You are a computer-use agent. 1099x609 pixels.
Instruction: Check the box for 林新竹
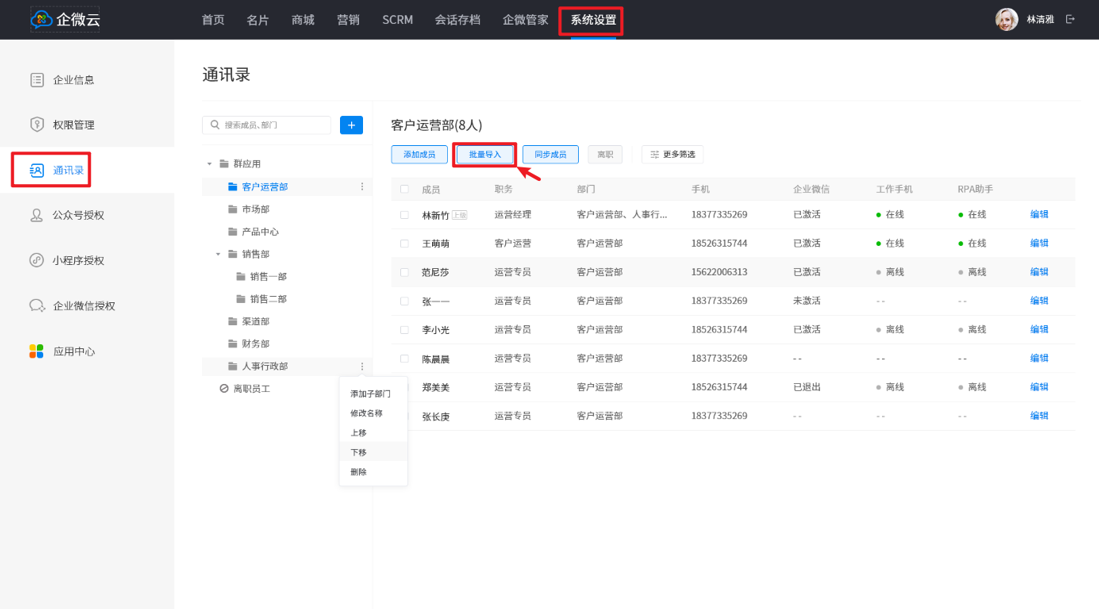[404, 215]
